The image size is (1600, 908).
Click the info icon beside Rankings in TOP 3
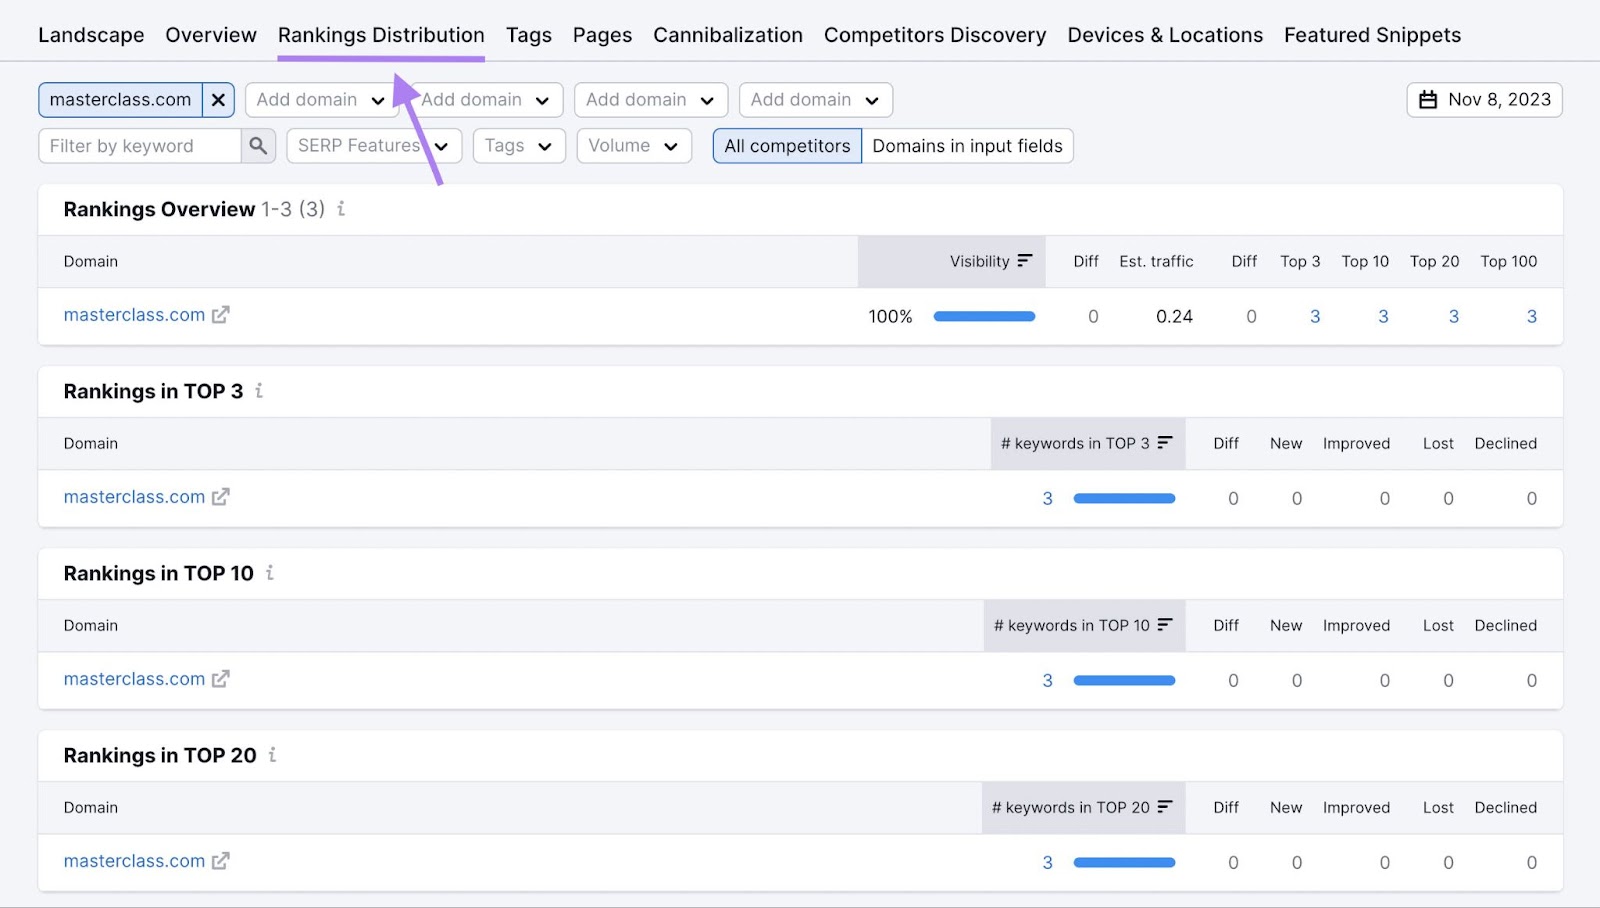tap(258, 392)
